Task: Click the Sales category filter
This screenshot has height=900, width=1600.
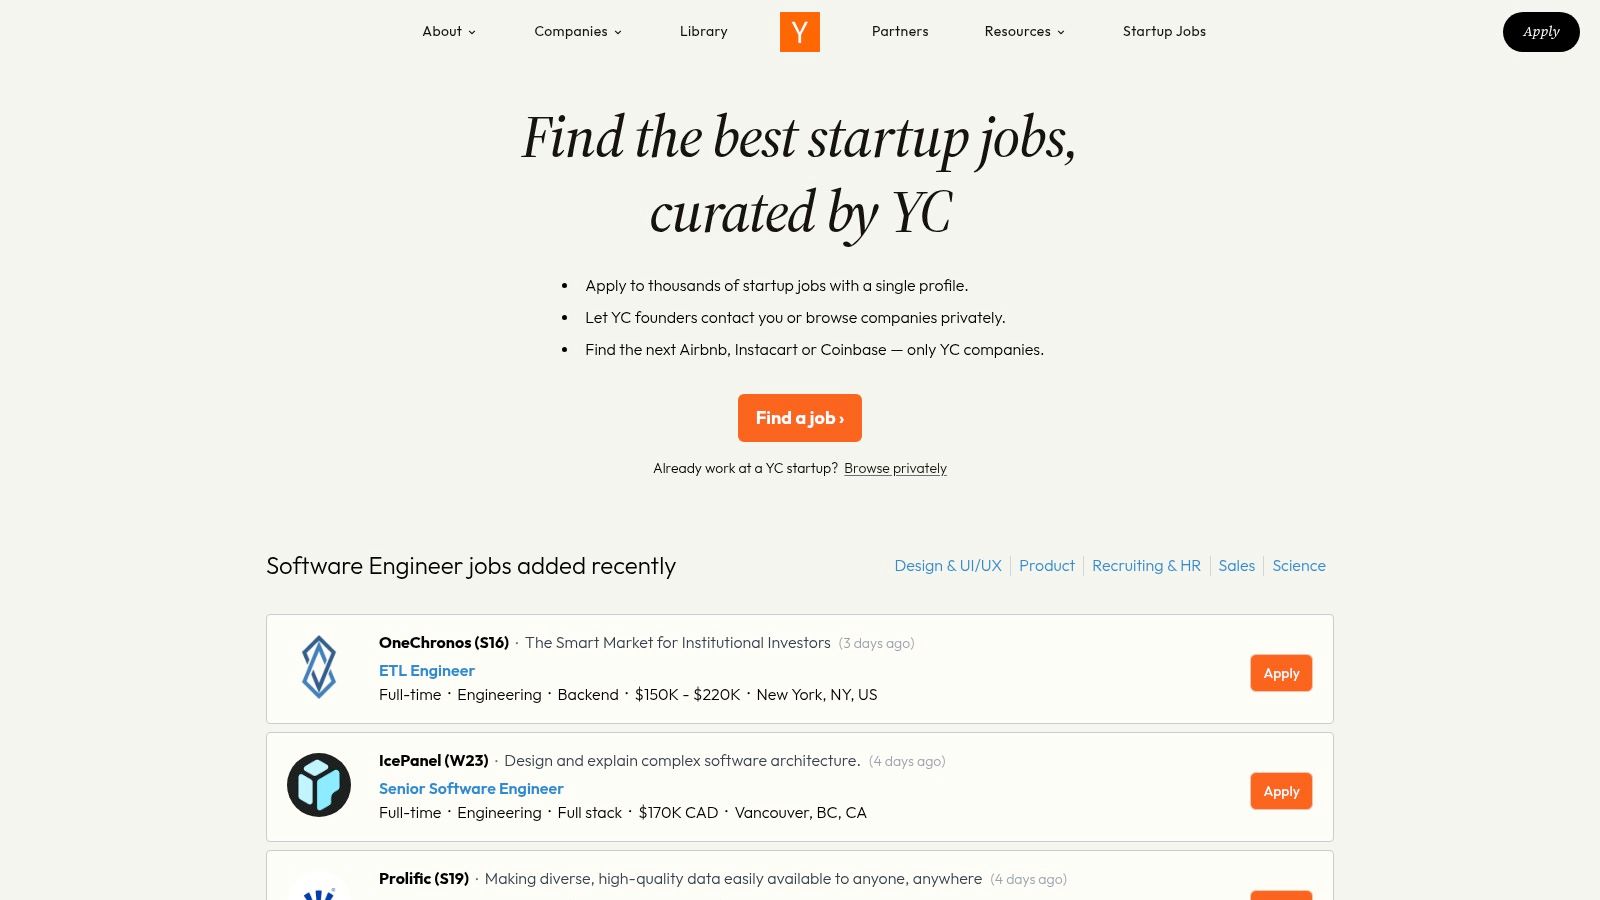Action: point(1236,565)
